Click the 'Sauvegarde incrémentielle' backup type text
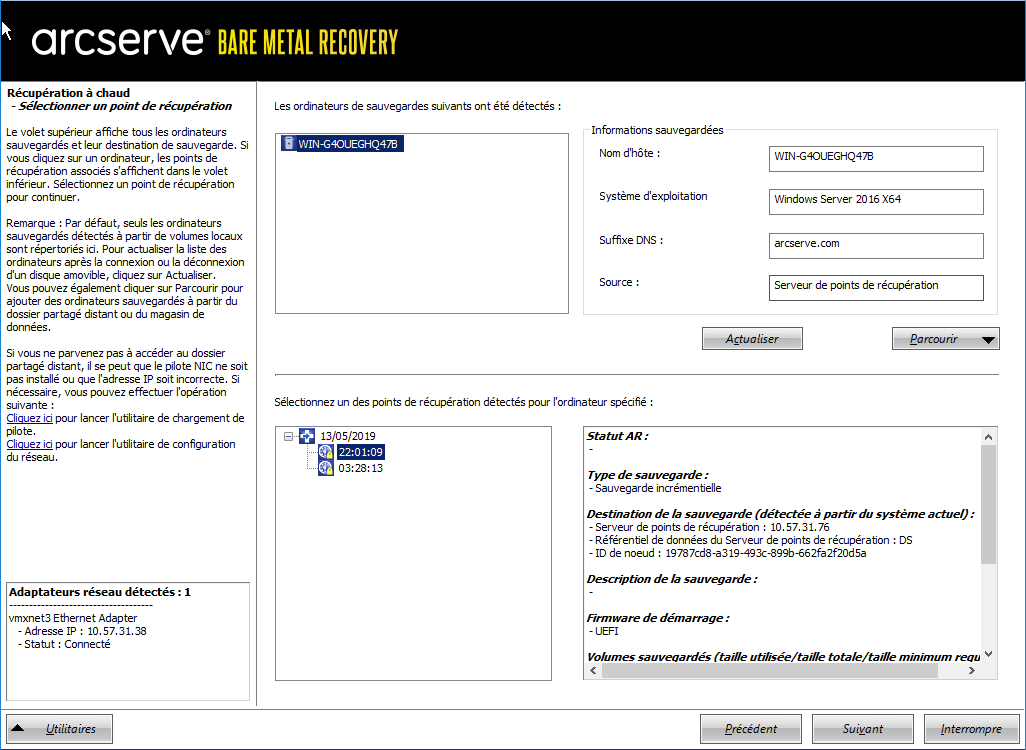This screenshot has height=750, width=1026. 658,488
